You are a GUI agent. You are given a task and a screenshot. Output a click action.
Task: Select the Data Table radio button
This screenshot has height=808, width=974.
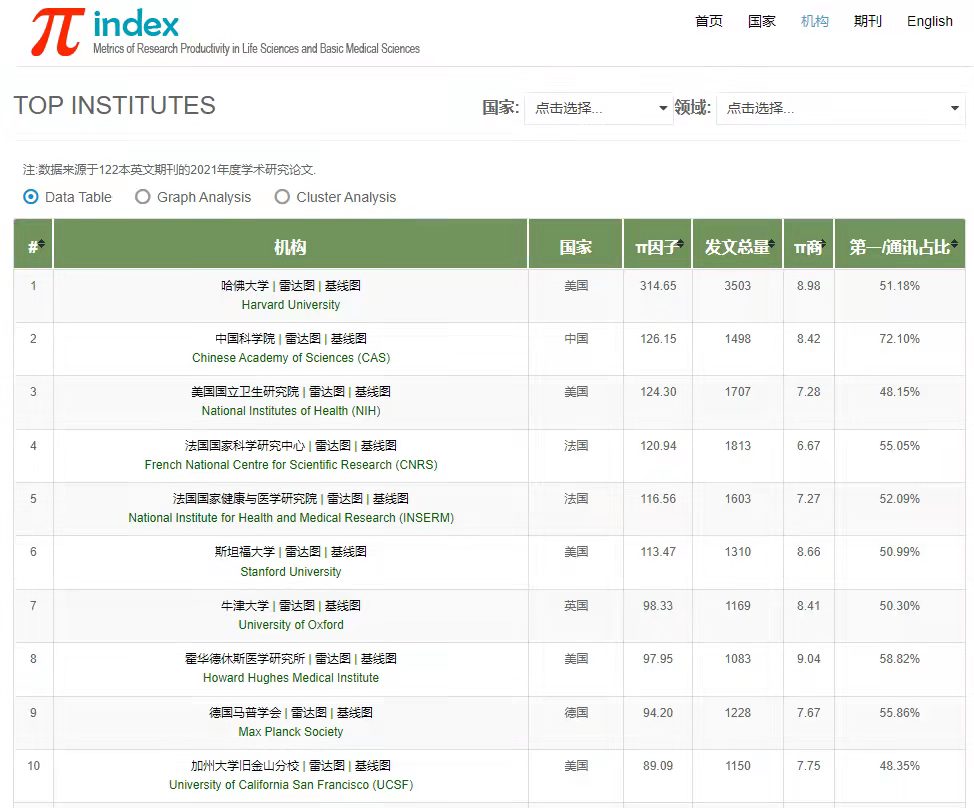point(31,197)
